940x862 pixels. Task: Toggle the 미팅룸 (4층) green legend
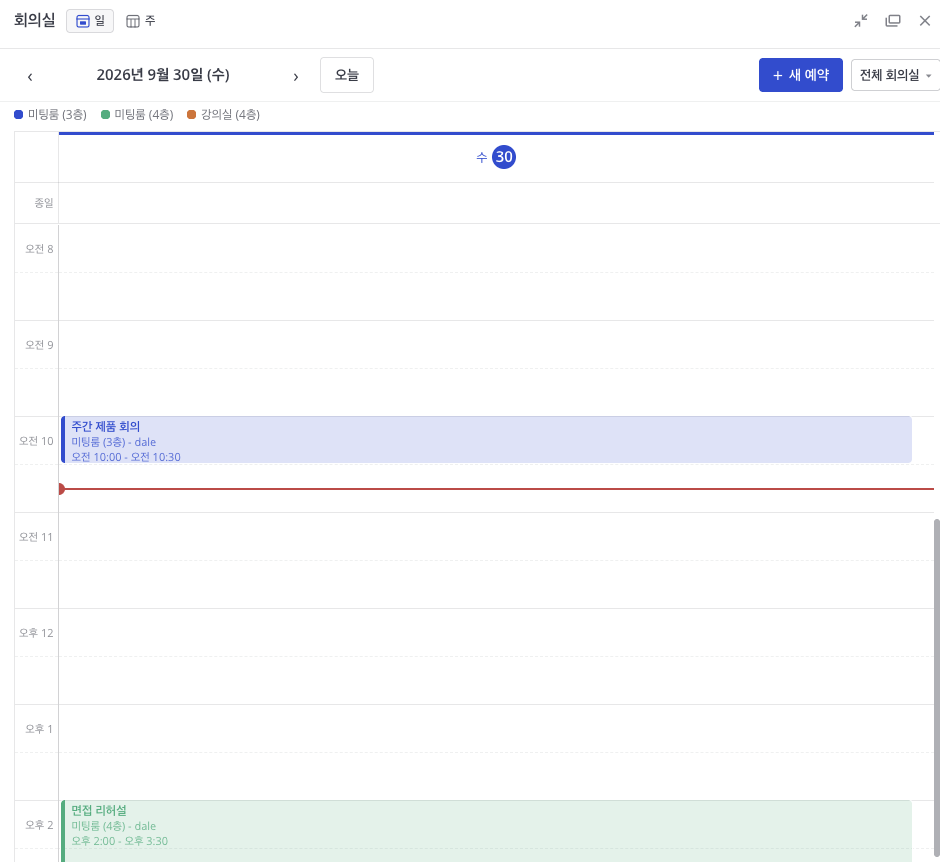click(x=137, y=114)
